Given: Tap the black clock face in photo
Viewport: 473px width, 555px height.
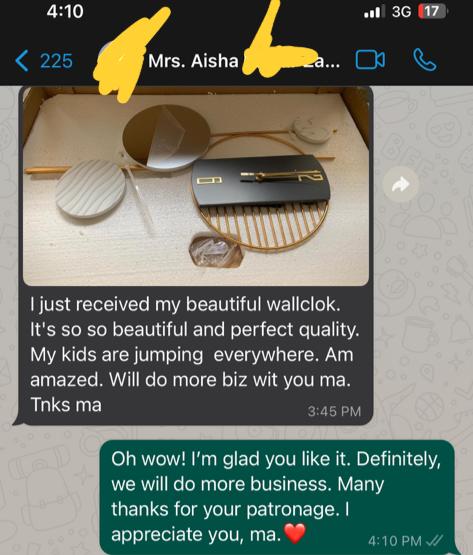Looking at the screenshot, I should click(x=261, y=180).
